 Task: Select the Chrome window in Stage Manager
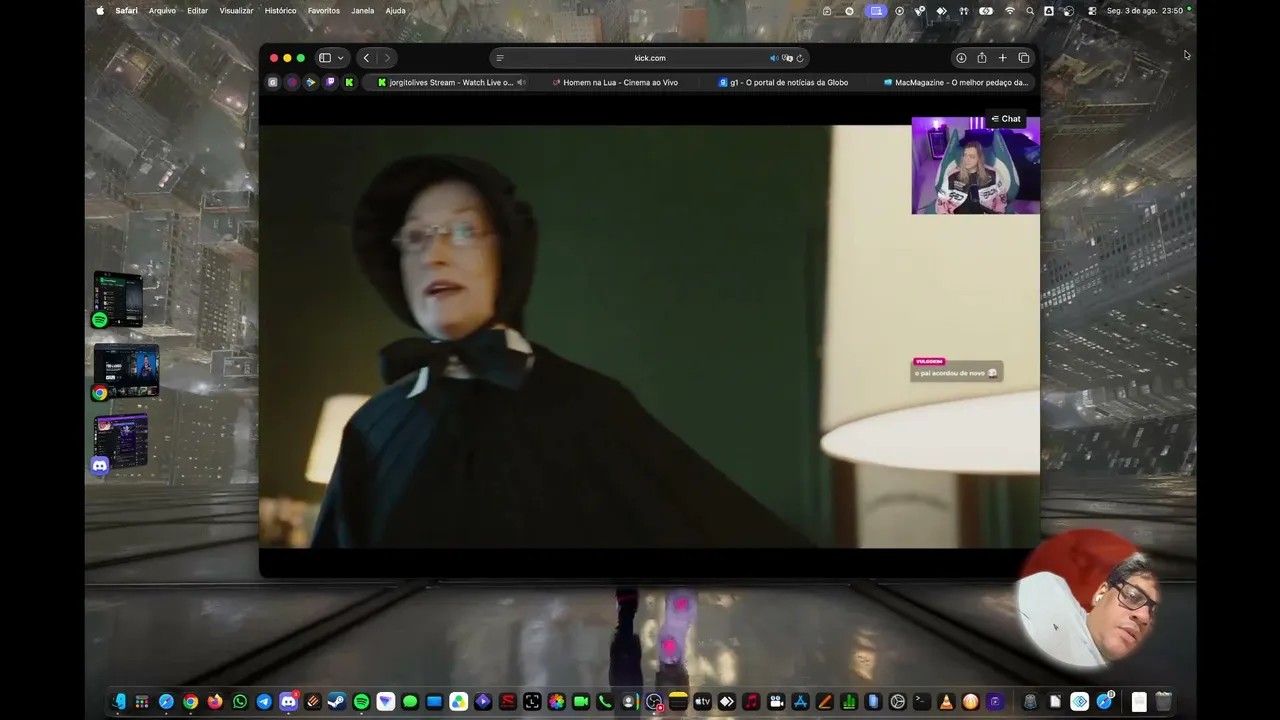[126, 372]
